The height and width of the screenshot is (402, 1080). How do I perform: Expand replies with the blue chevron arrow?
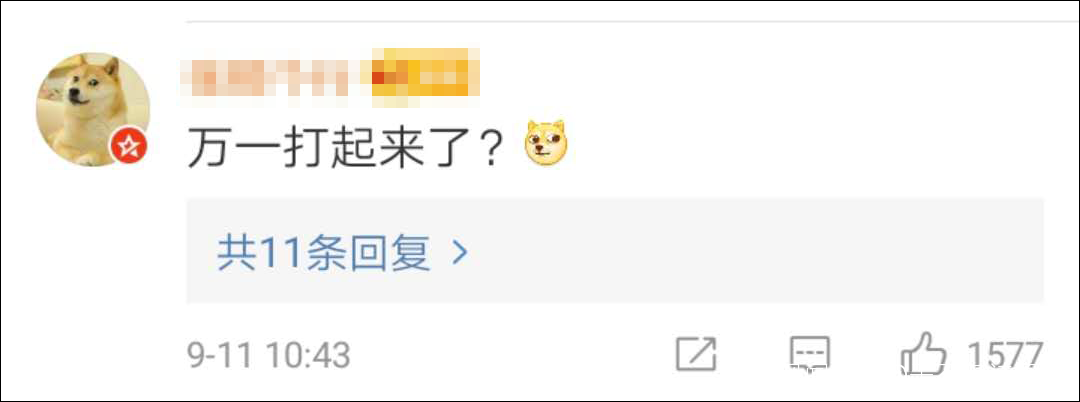point(459,253)
